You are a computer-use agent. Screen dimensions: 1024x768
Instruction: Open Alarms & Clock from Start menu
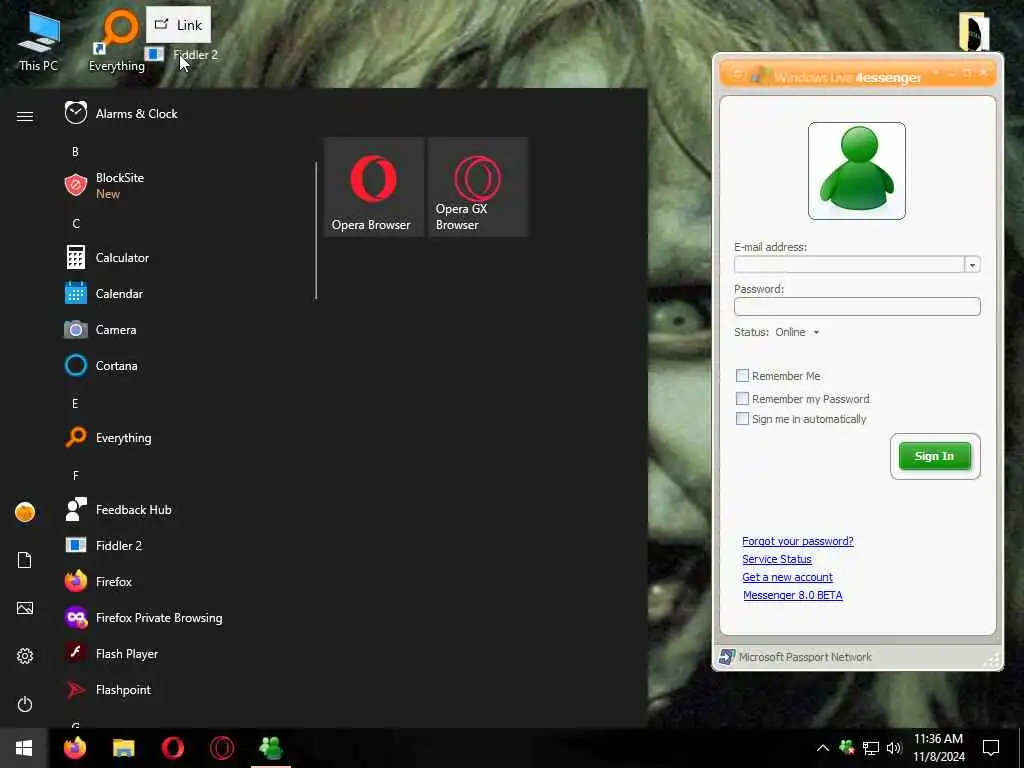click(121, 114)
